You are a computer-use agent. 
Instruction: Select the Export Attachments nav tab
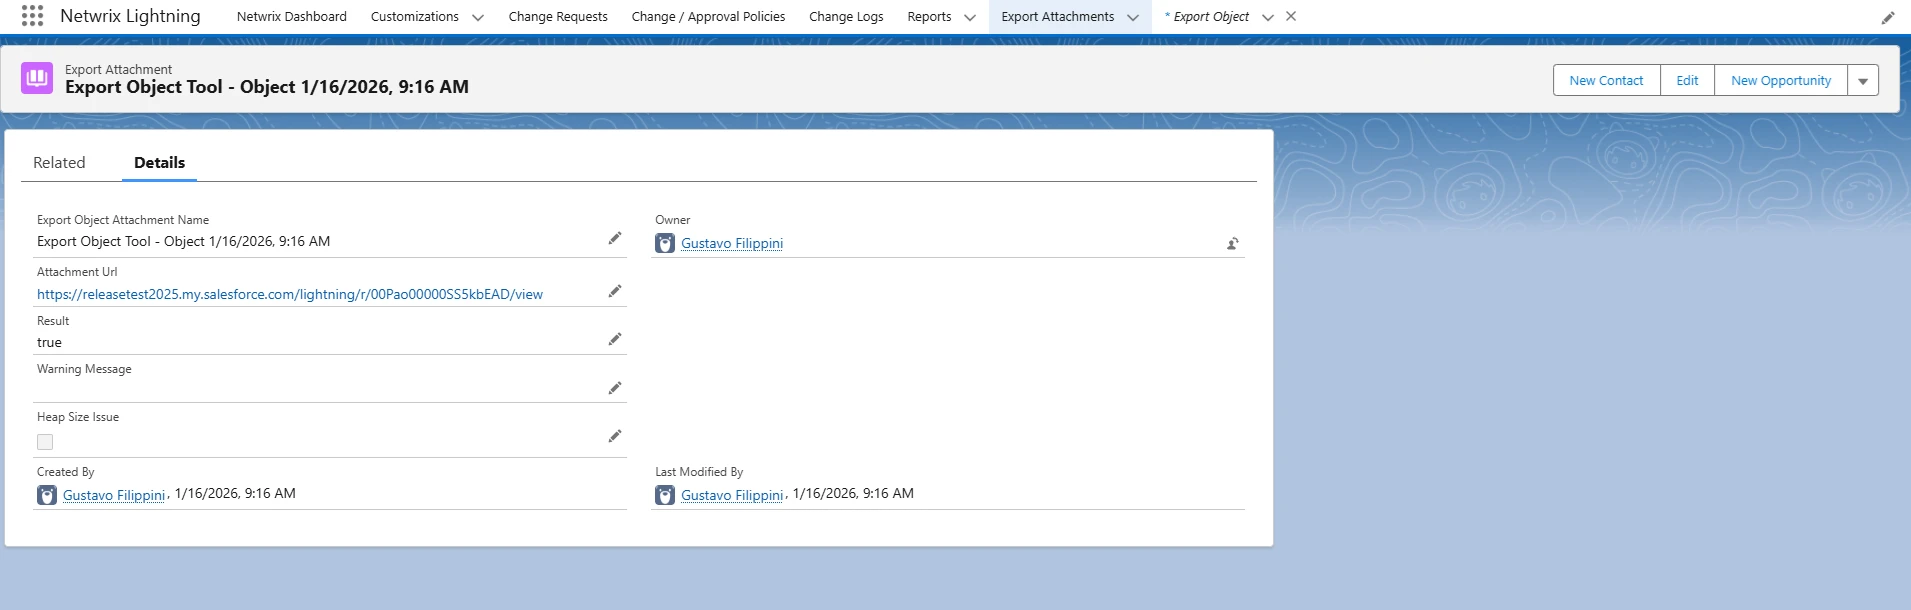1057,17
